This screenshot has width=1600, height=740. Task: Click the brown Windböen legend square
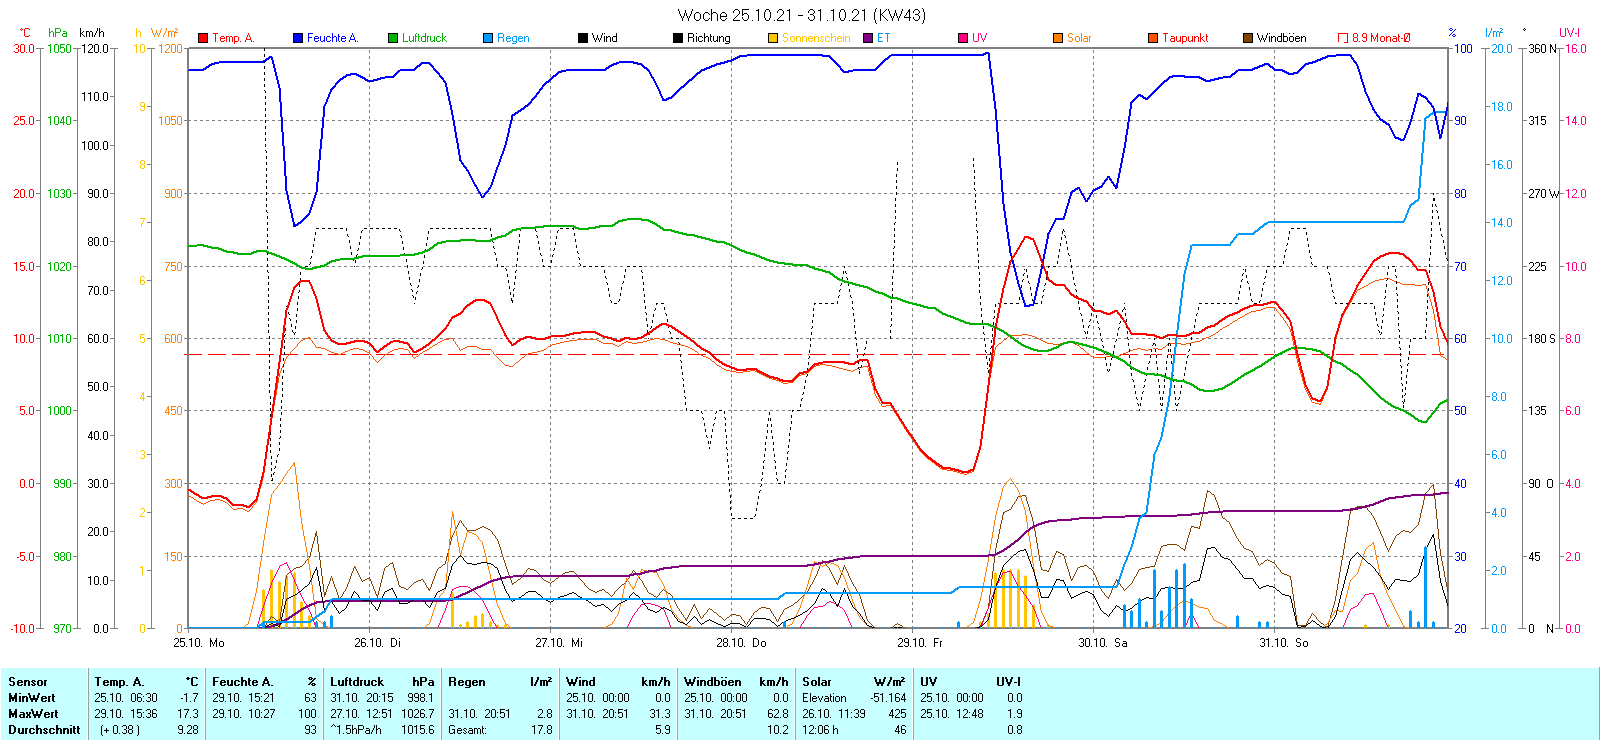pos(1248,38)
